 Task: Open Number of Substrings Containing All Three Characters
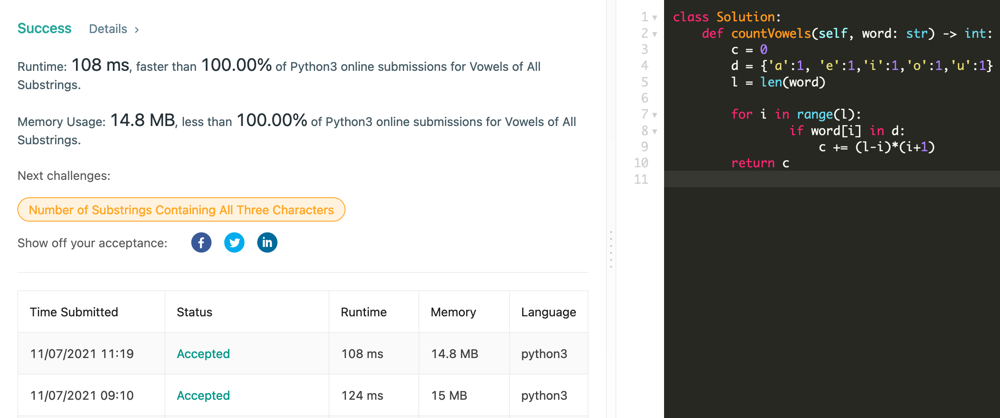point(181,210)
